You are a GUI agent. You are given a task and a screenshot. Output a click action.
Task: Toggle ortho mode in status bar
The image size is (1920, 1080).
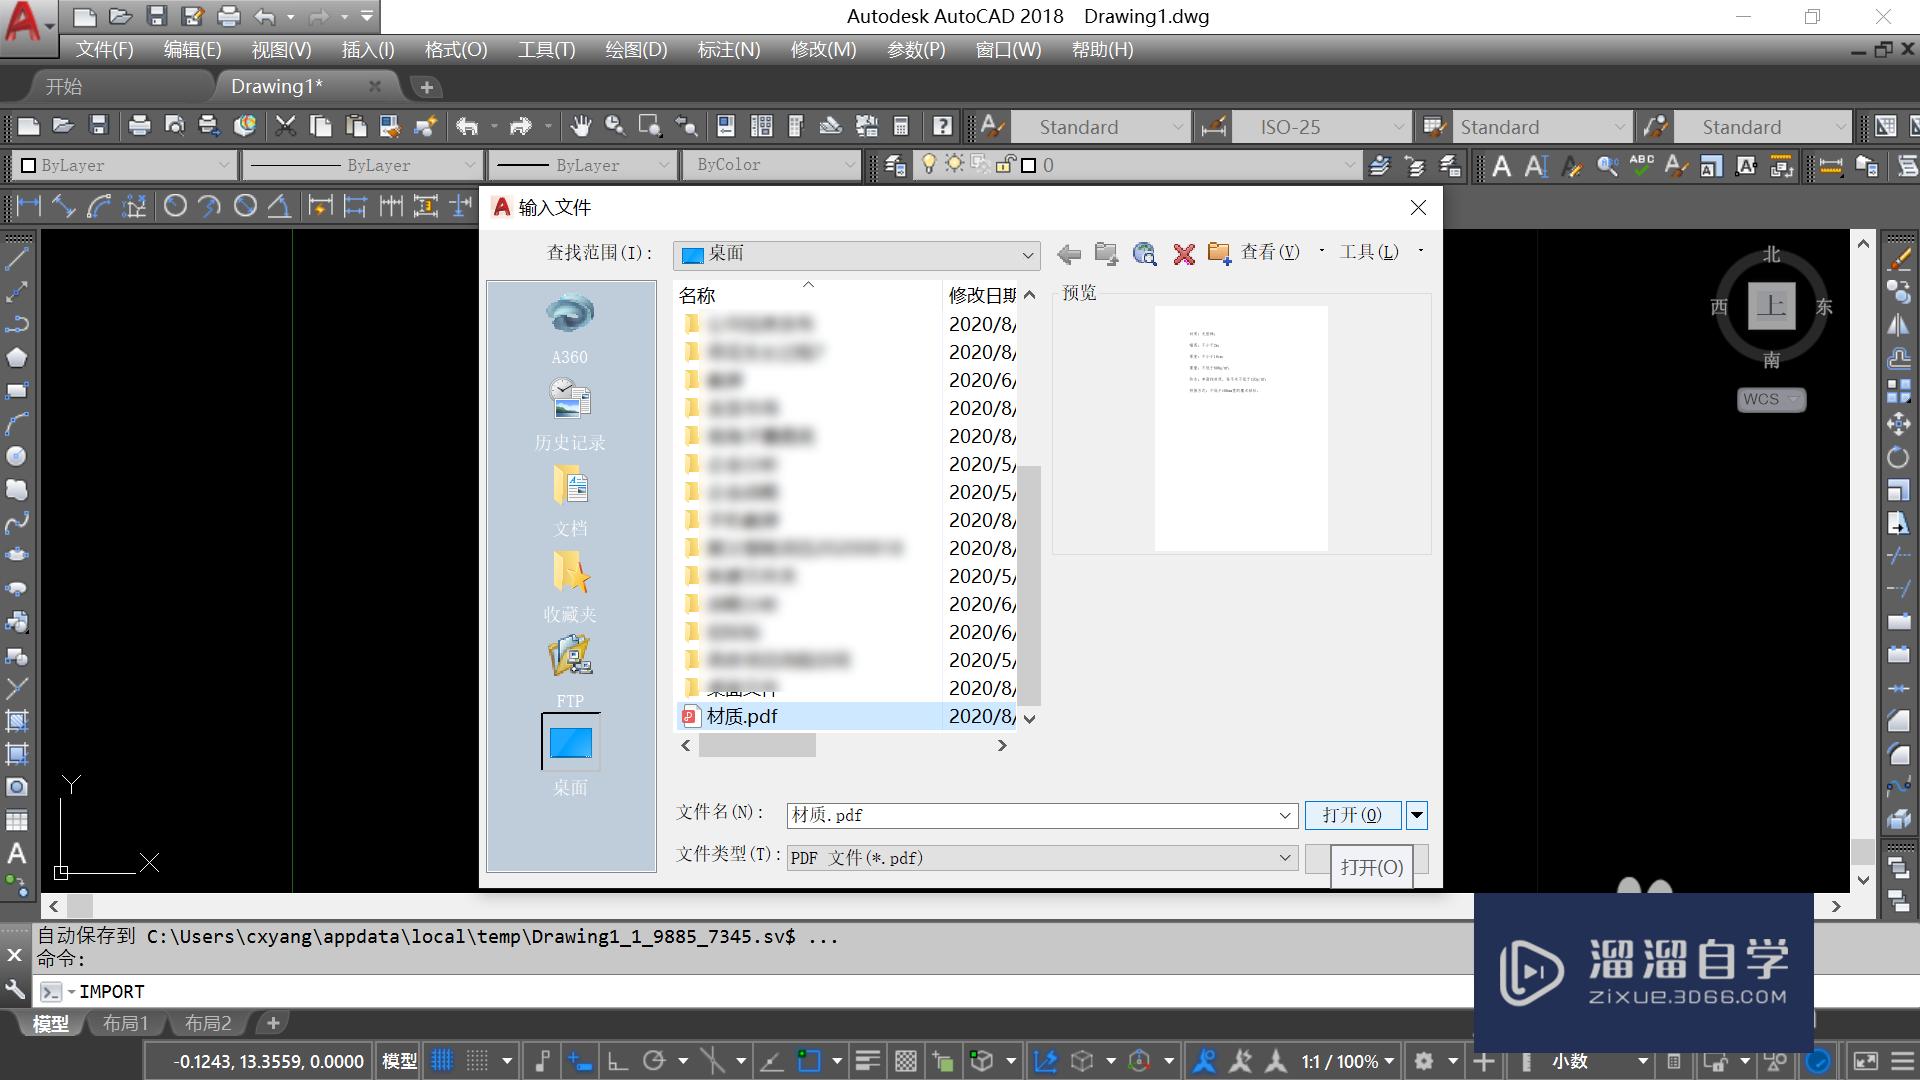coord(618,1061)
